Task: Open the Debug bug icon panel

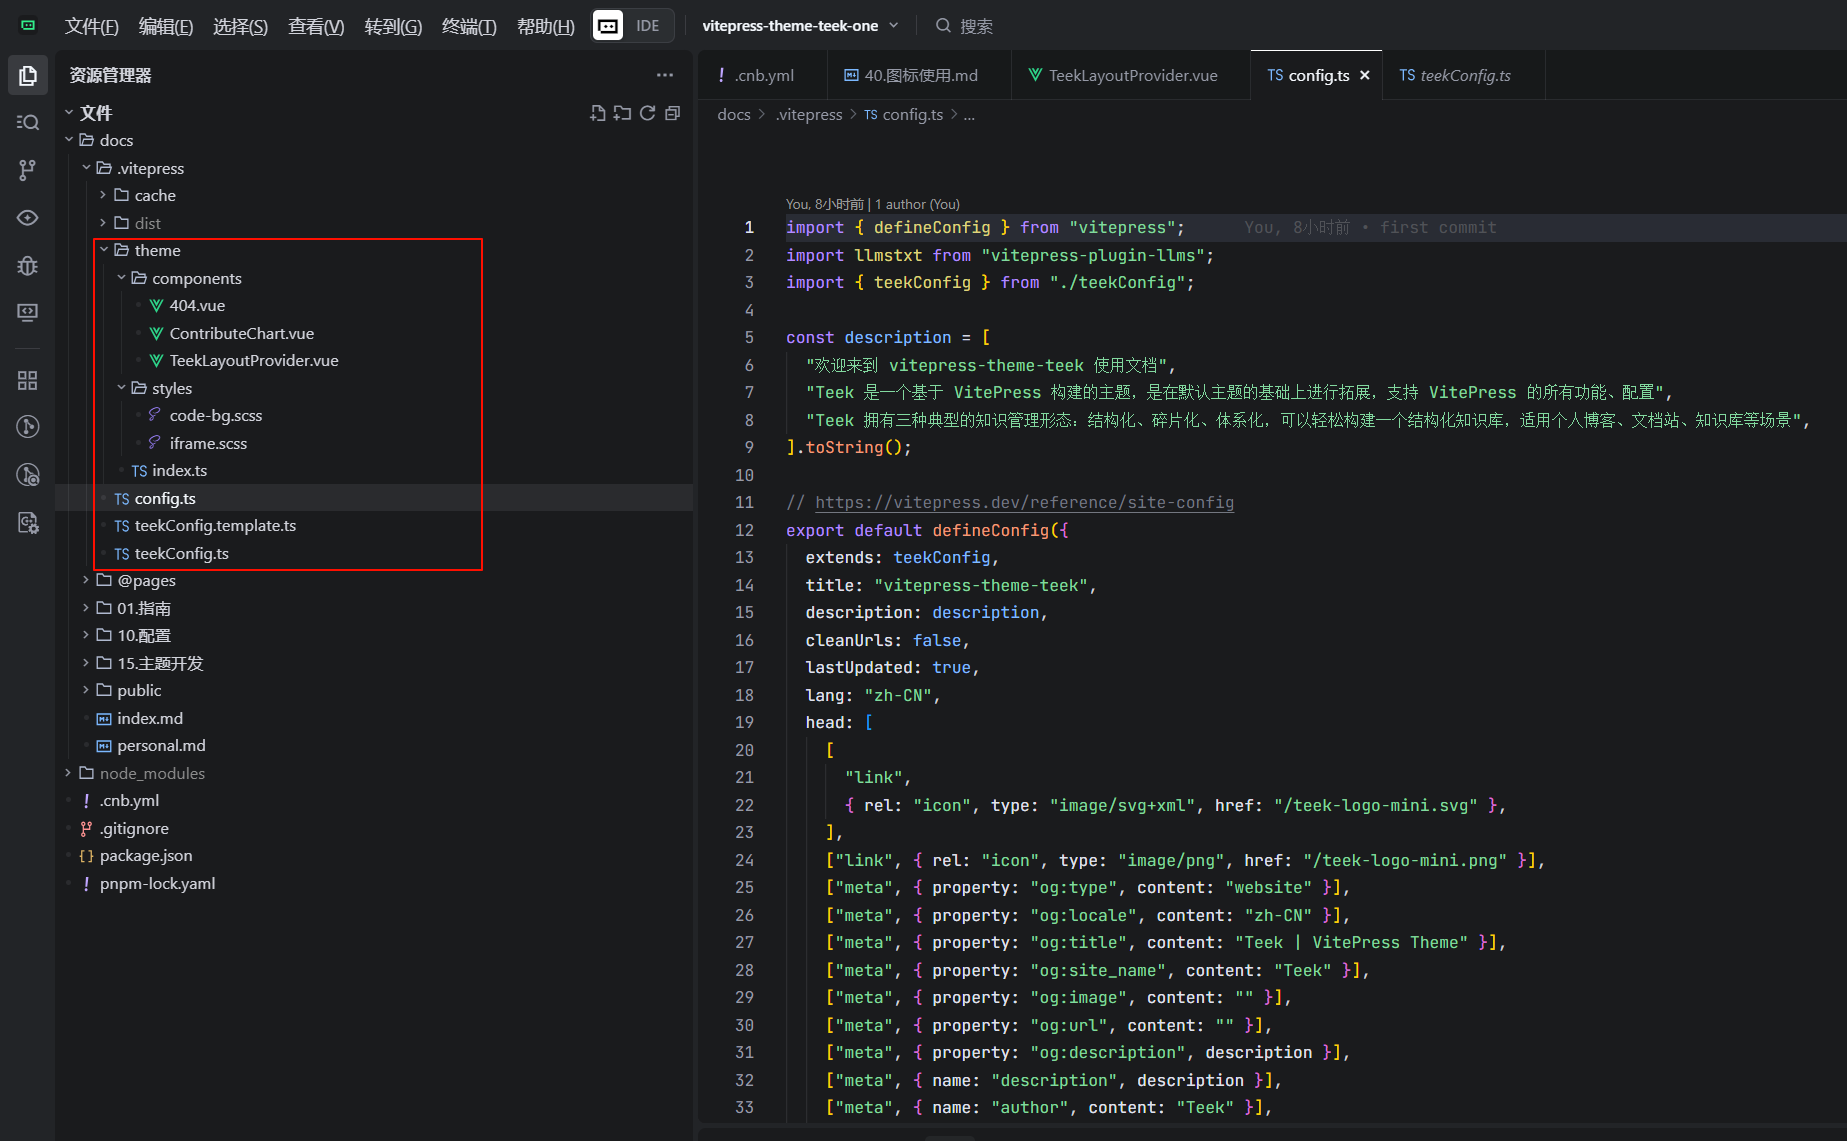Action: (28, 265)
